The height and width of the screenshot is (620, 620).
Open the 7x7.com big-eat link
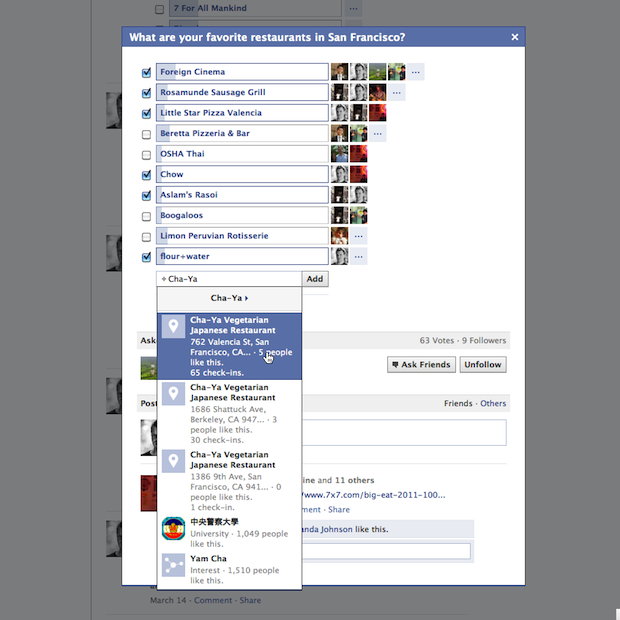click(x=373, y=495)
